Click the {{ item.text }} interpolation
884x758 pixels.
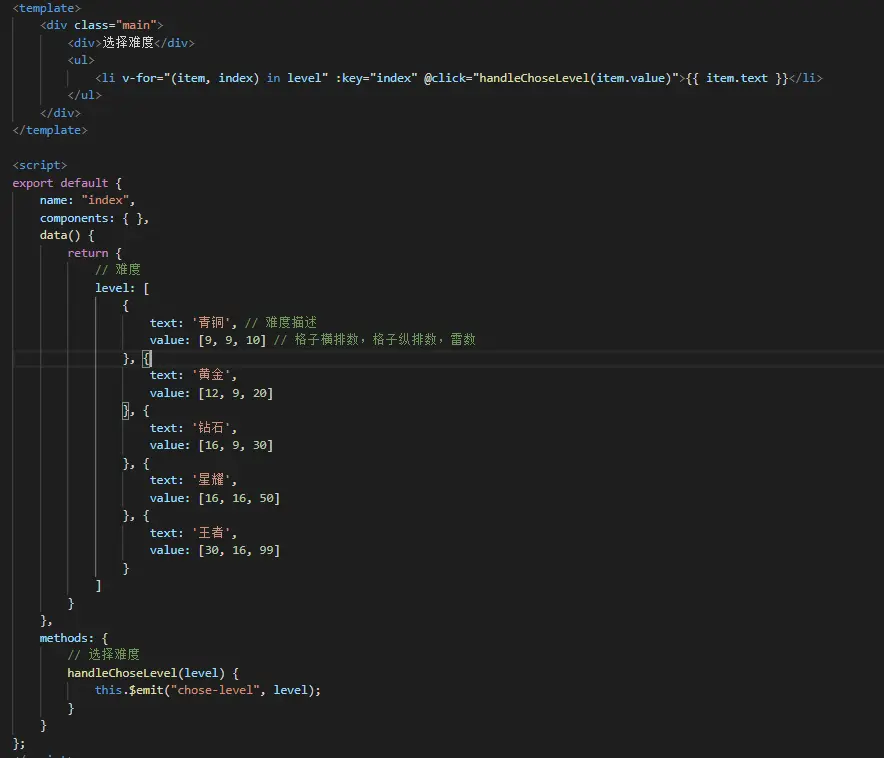pos(737,78)
